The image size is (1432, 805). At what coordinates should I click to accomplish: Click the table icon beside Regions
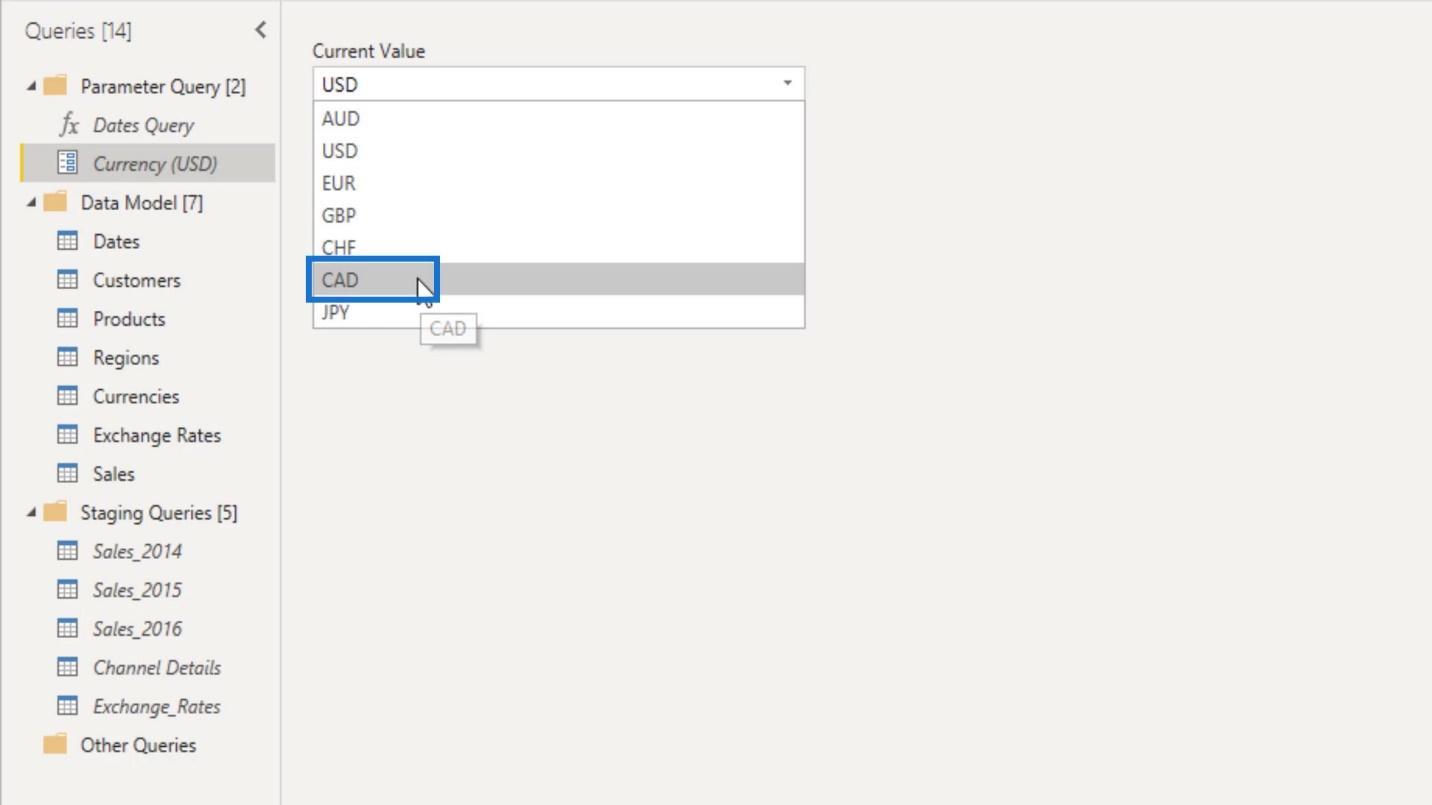pos(67,358)
